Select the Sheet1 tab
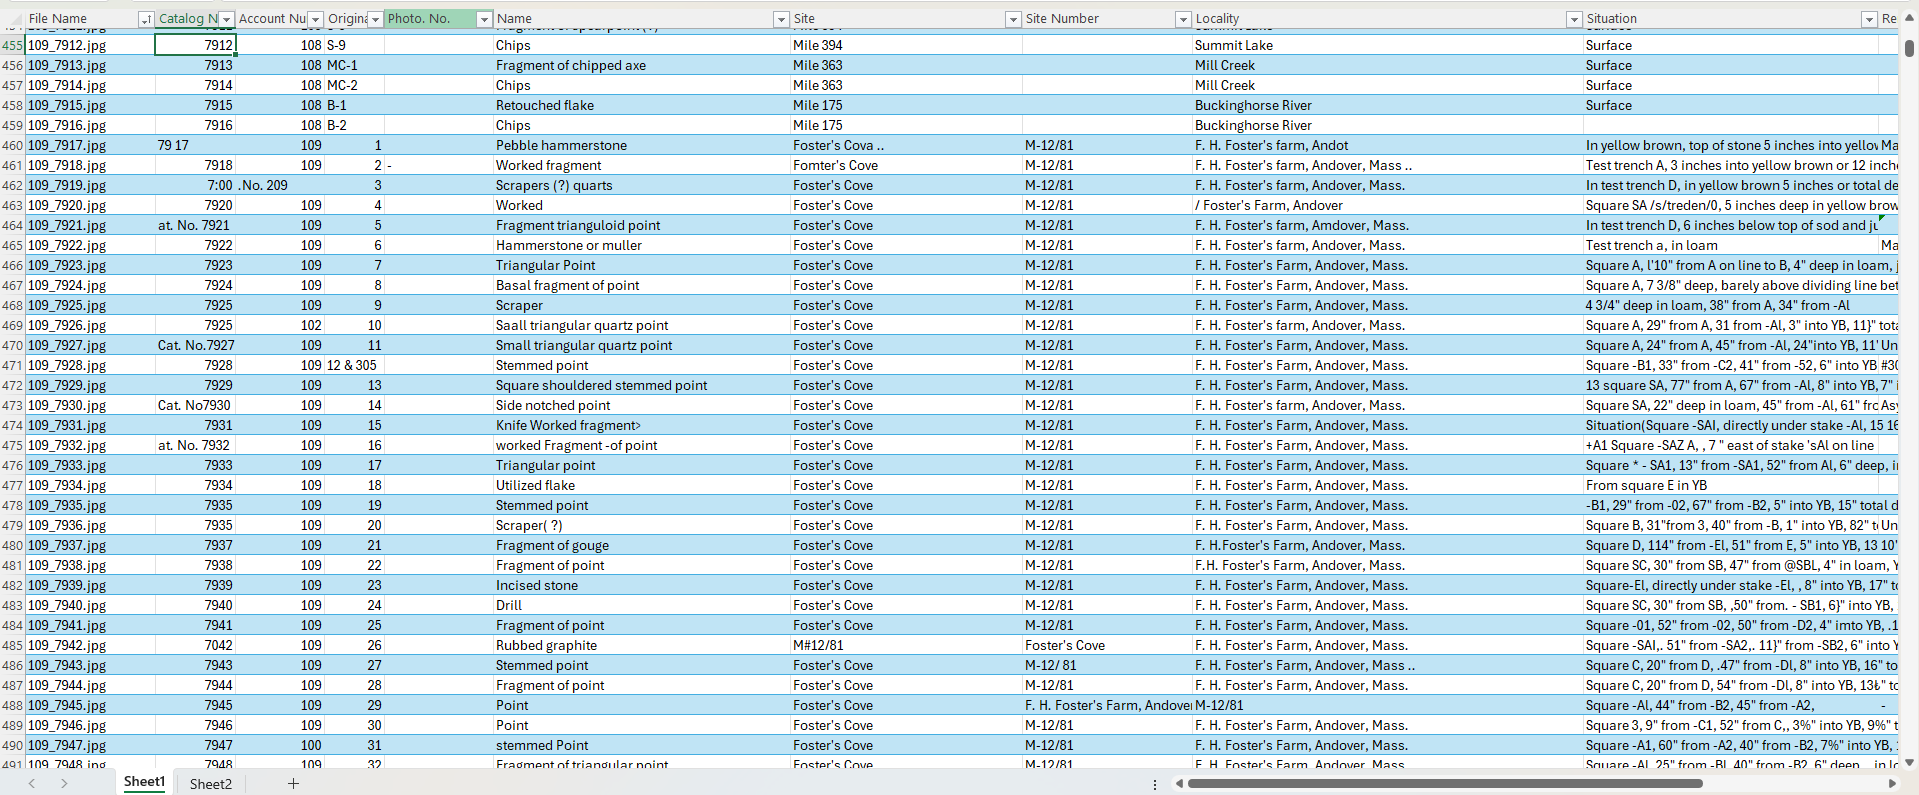 click(x=144, y=782)
